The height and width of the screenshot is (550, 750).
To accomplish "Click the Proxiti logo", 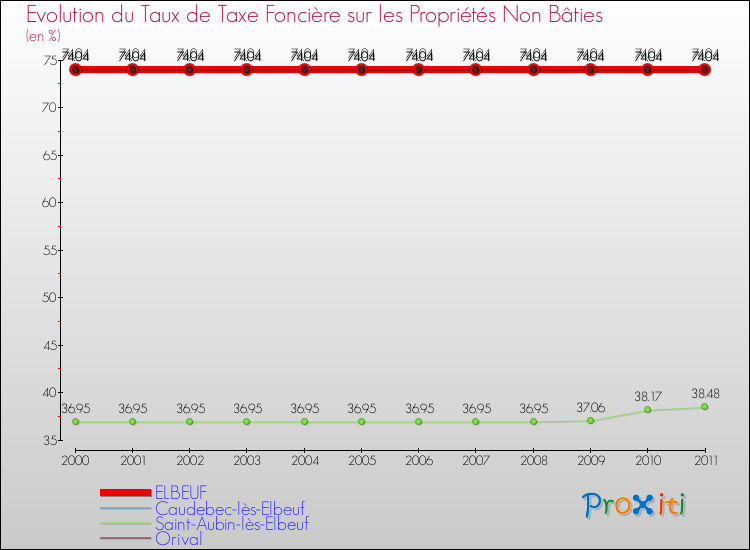I will tap(634, 505).
